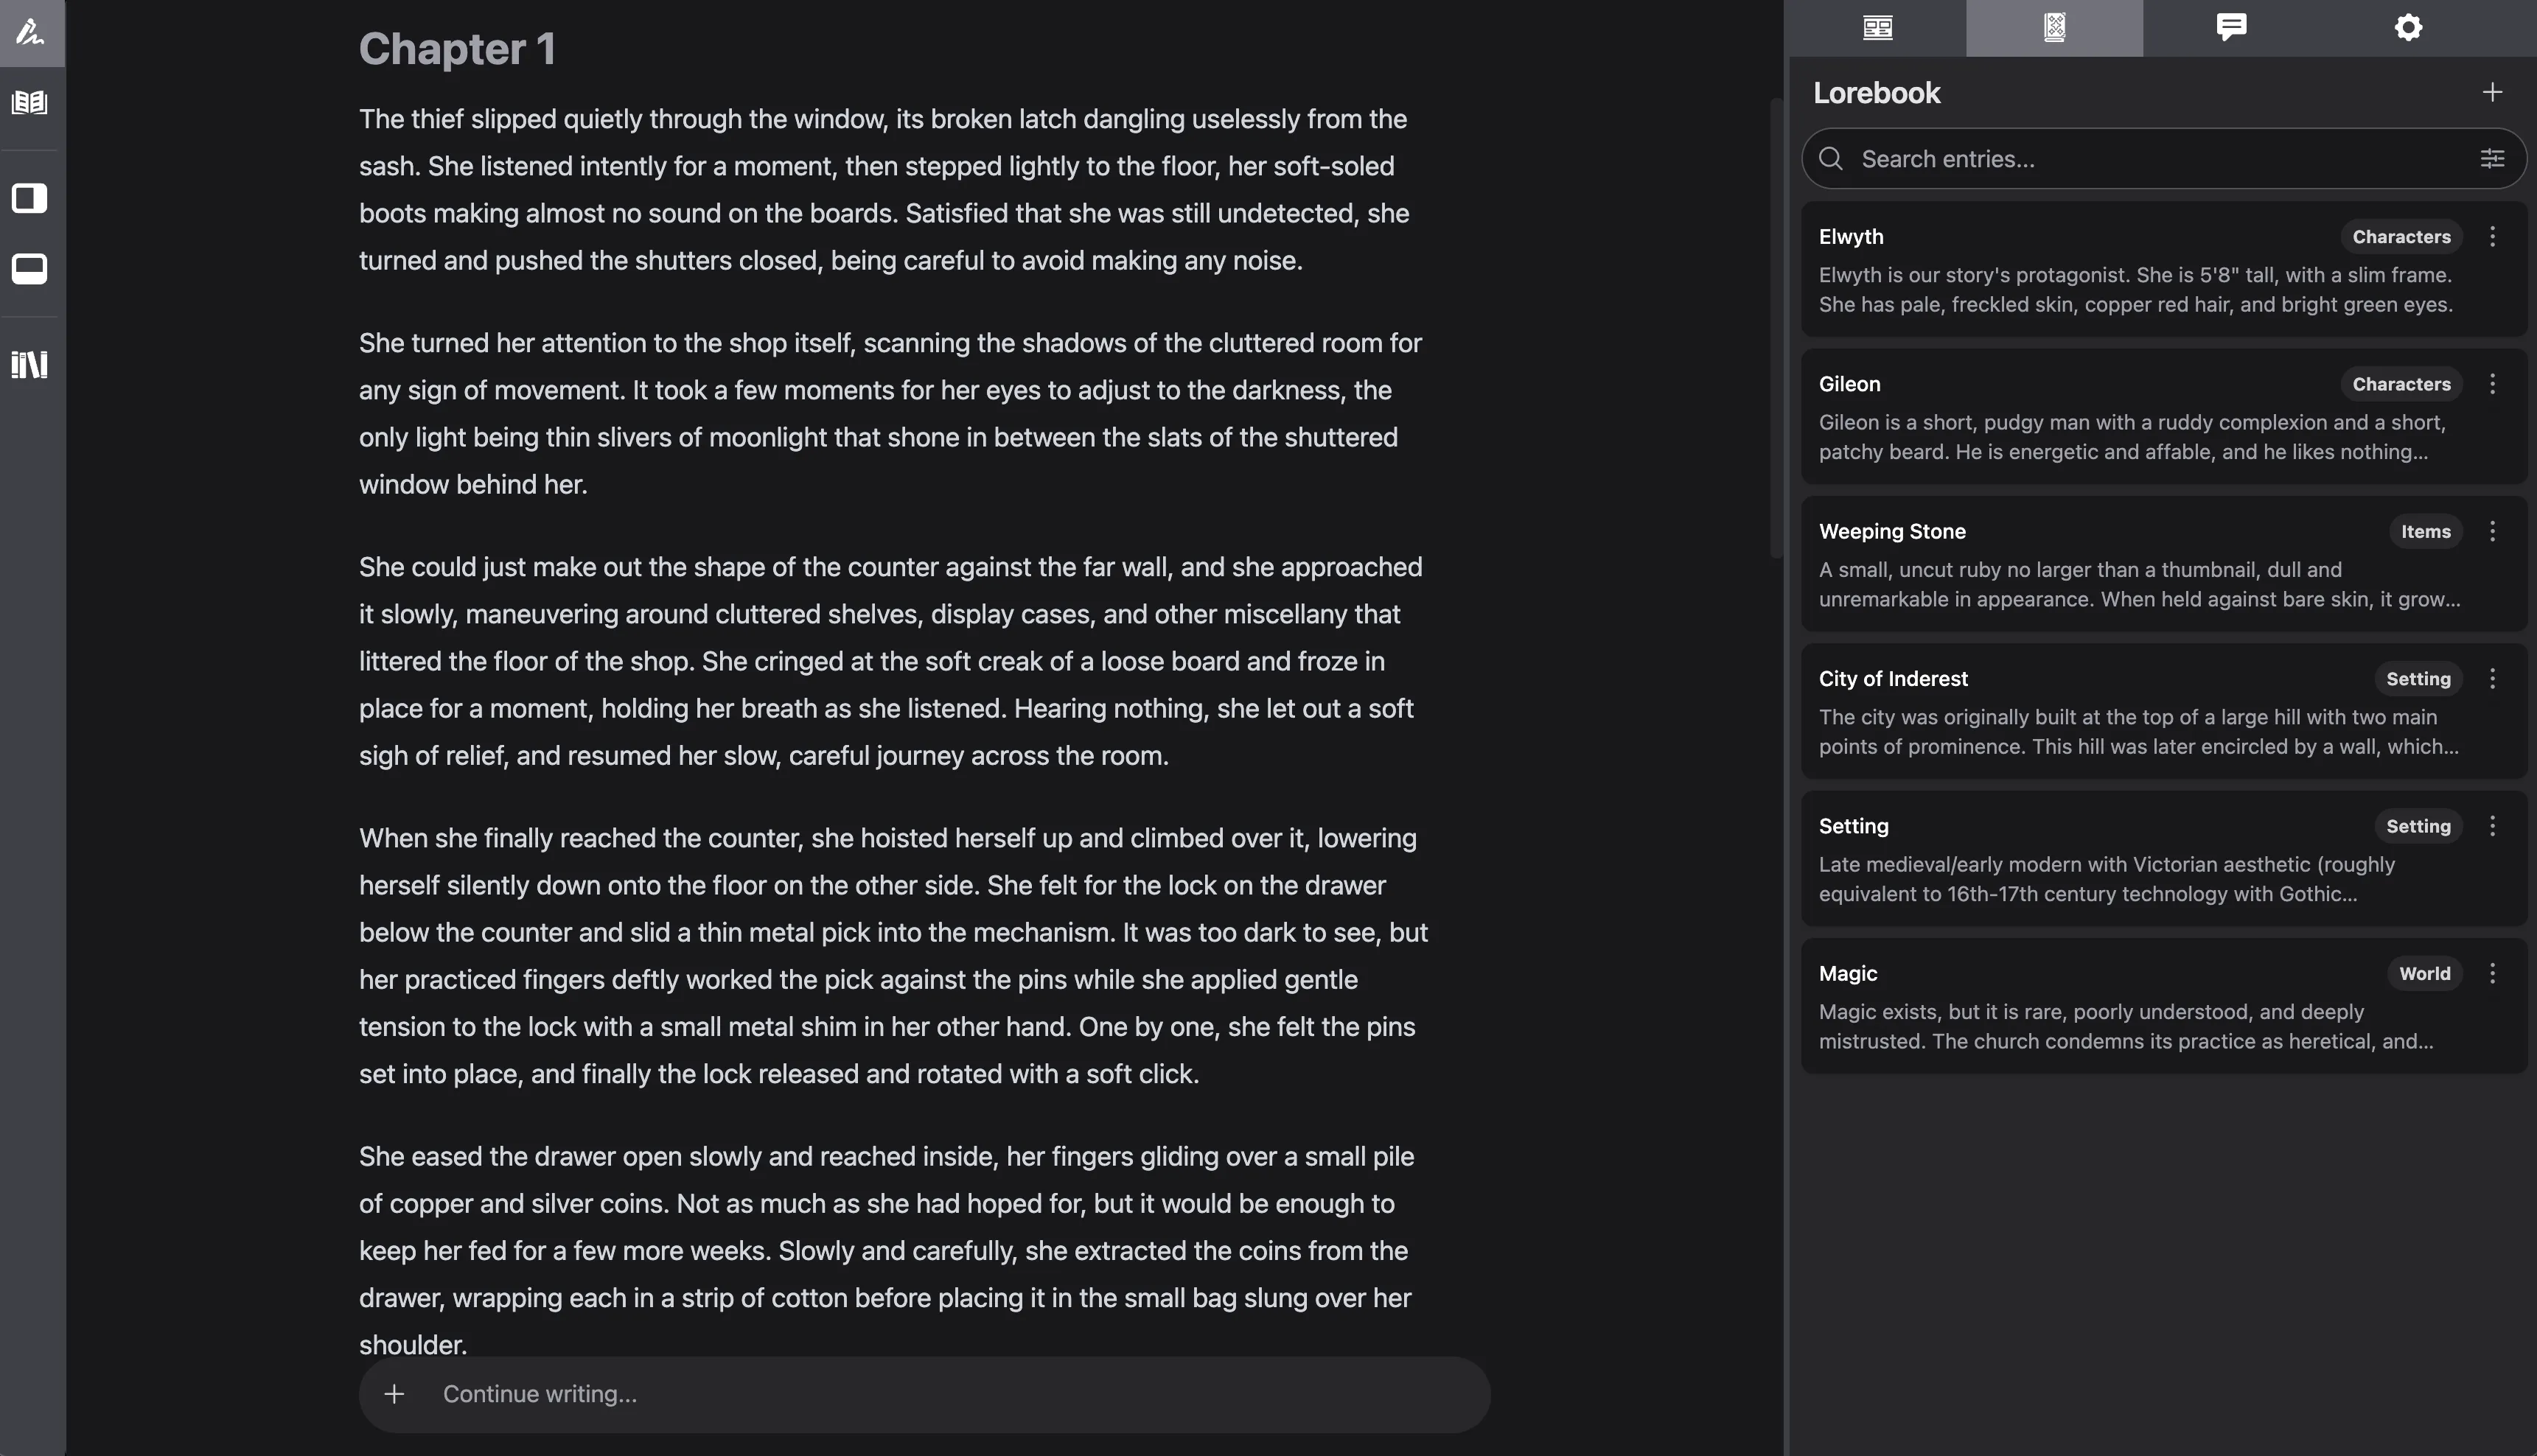Screen dimensions: 2537x1456
Task: Open the City of Inderest entry
Action: pos(2100,712)
